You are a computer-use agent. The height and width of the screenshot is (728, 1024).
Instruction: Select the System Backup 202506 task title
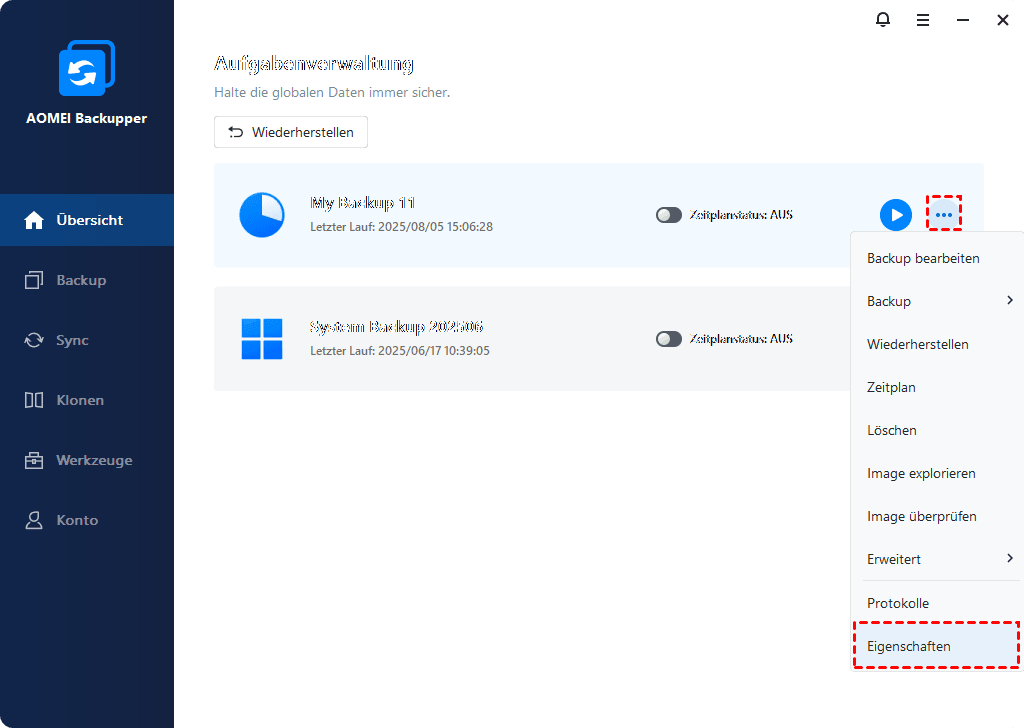click(396, 327)
